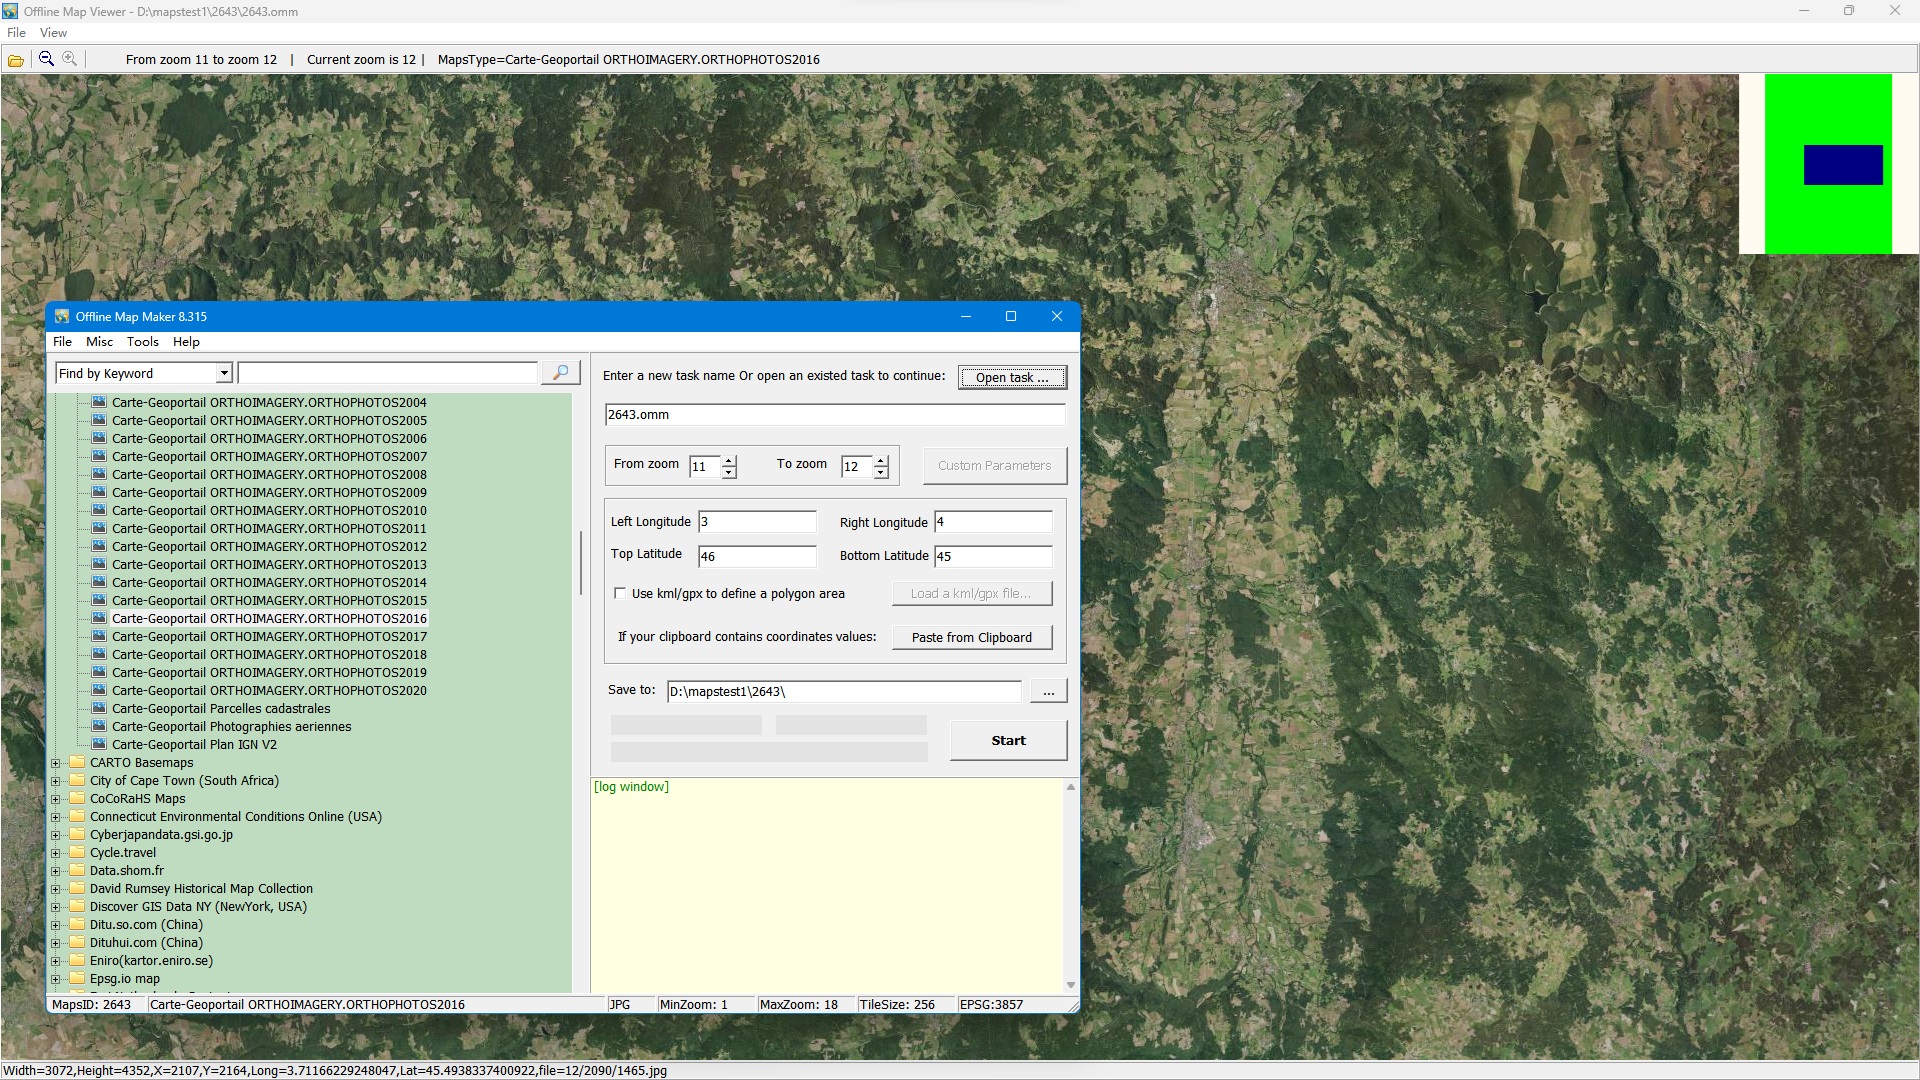Image resolution: width=1920 pixels, height=1080 pixels.
Task: Open the View menu in Offline Map Viewer
Action: click(x=53, y=33)
